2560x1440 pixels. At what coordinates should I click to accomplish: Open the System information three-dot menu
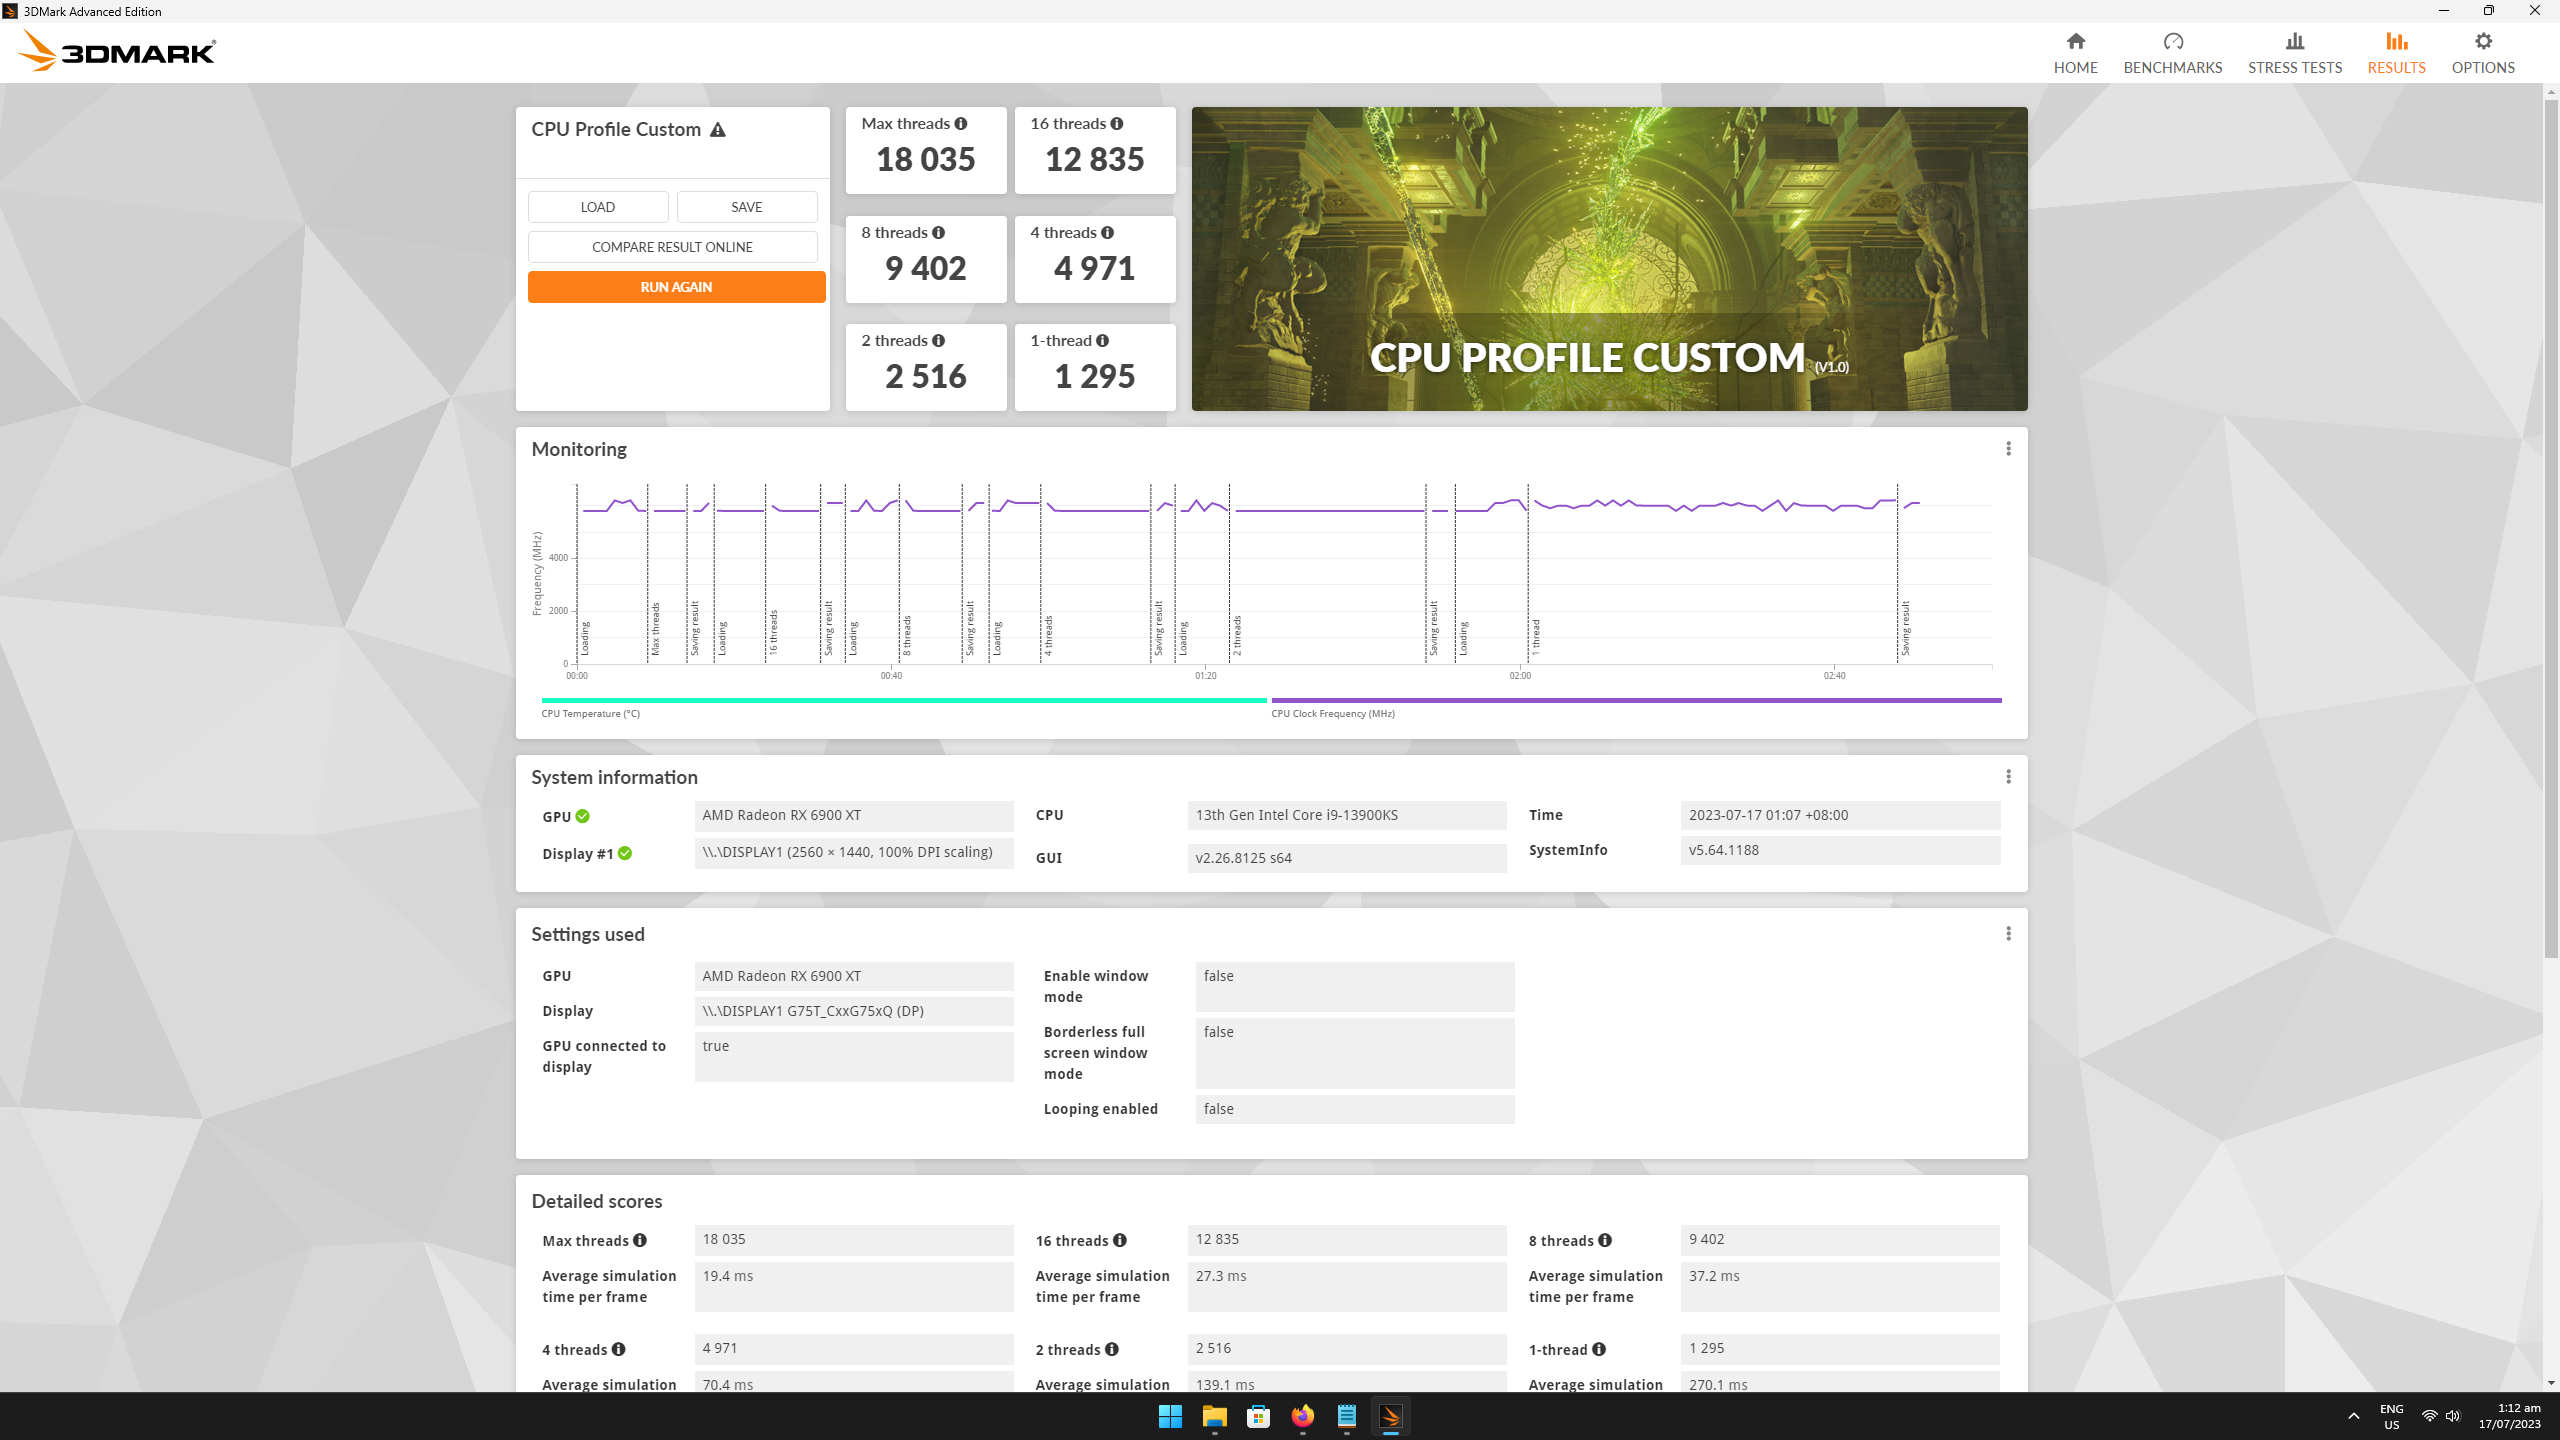click(x=2008, y=777)
